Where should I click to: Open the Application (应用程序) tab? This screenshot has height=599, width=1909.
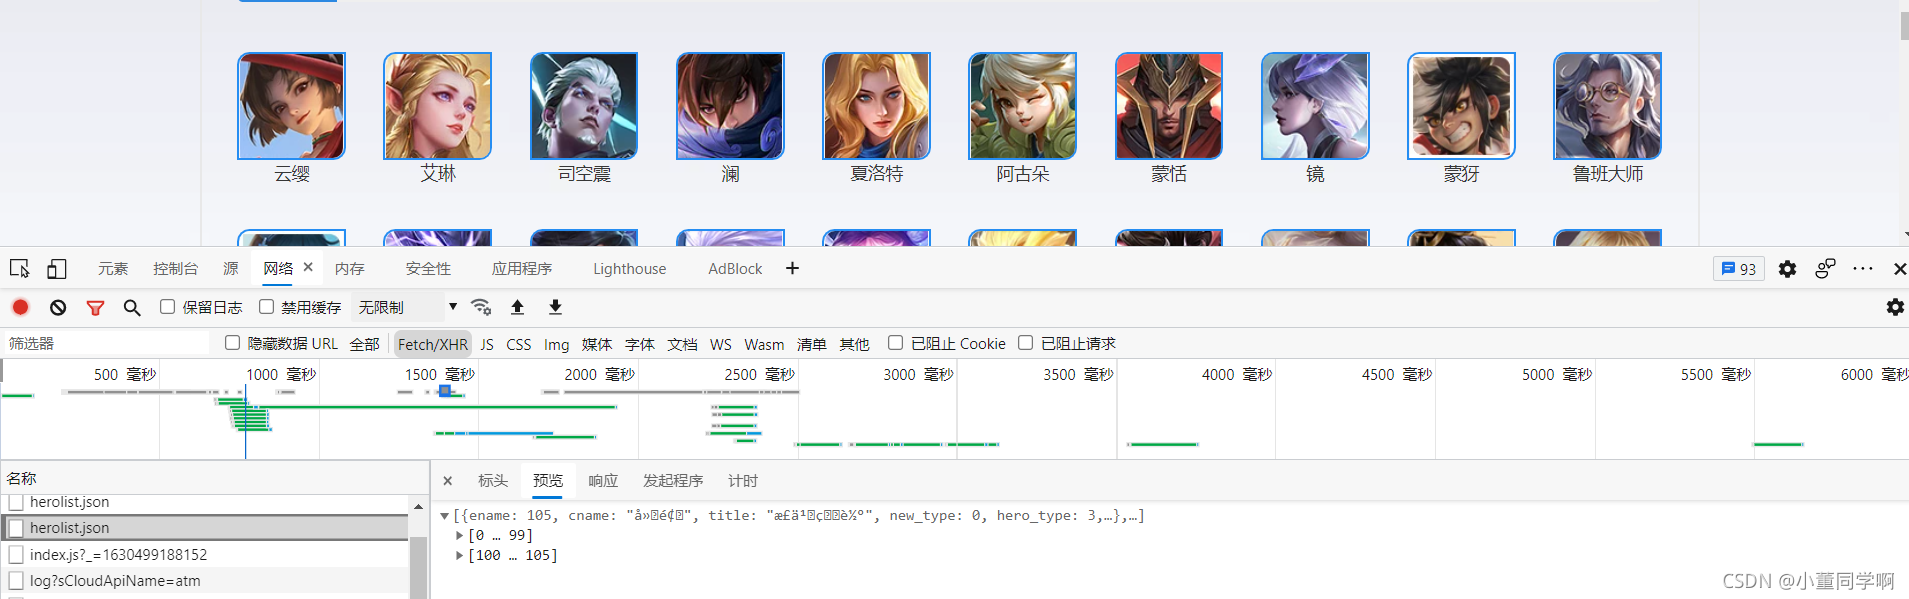click(522, 269)
